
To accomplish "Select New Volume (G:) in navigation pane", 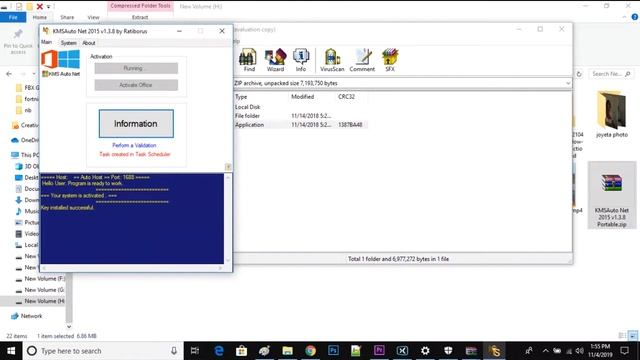I will [40, 290].
